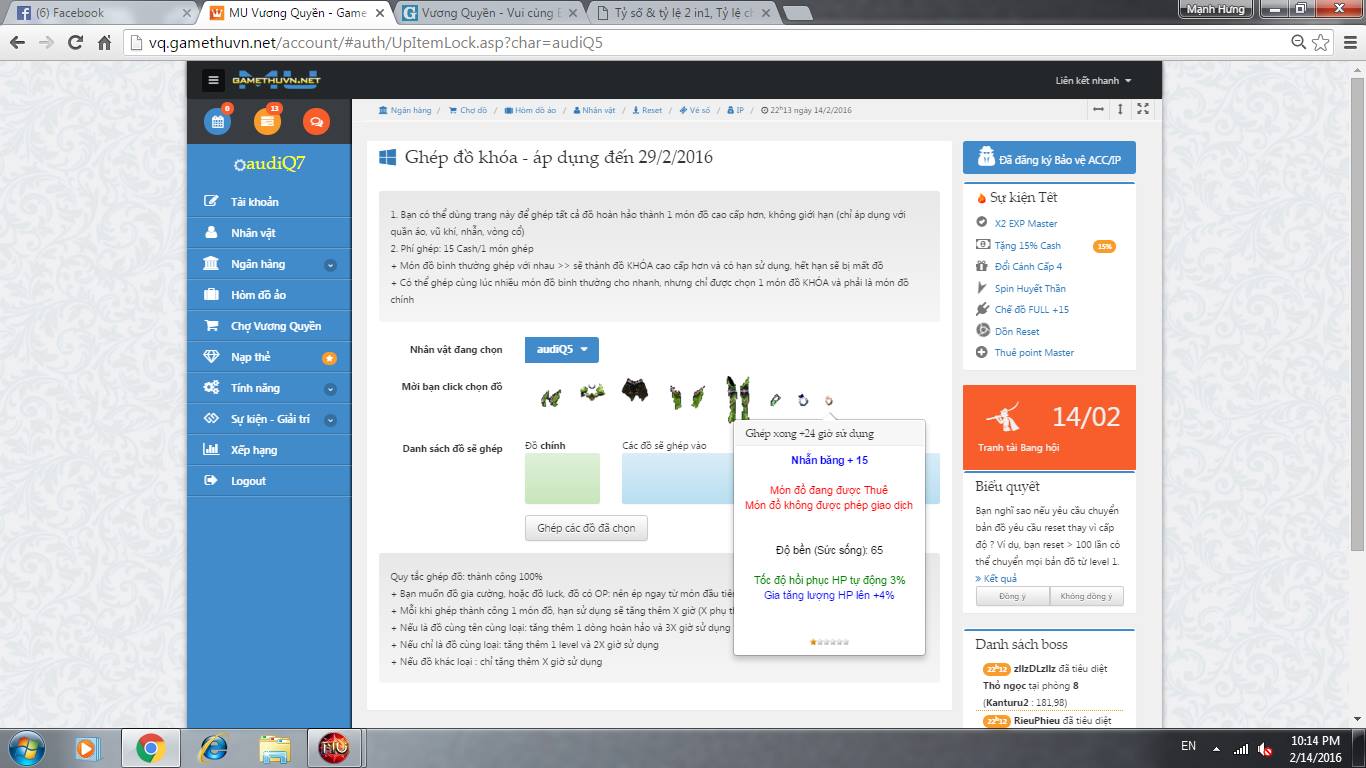Open the Nạp thẻ sidebar item
Screen dimensions: 1366x768
pos(269,357)
